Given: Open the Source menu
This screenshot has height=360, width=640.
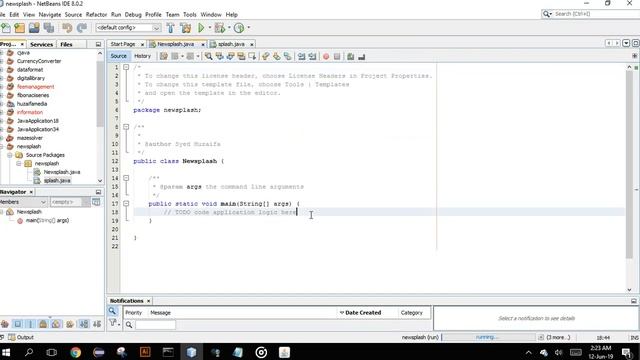Looking at the screenshot, I should coord(73,14).
